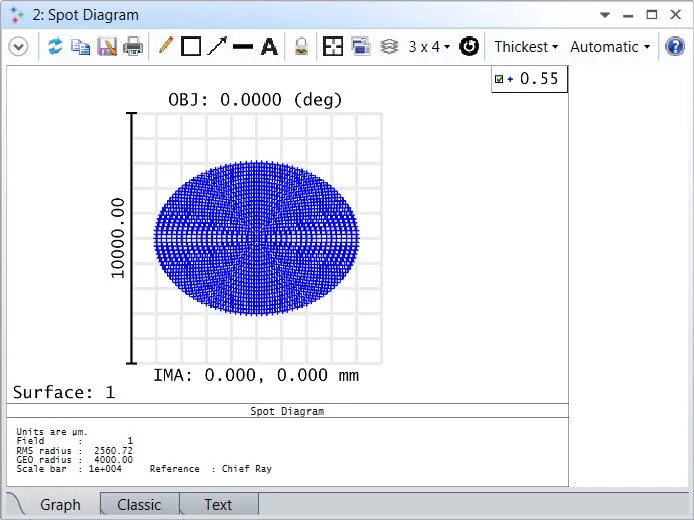
Task: Click the Copy to clipboard icon
Action: [81, 47]
